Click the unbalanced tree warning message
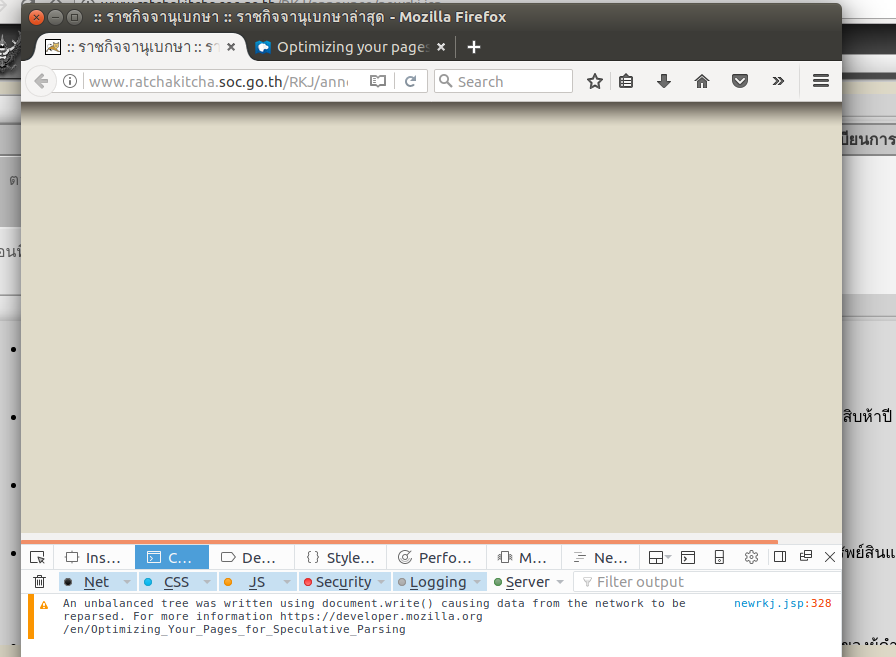 tap(374, 616)
